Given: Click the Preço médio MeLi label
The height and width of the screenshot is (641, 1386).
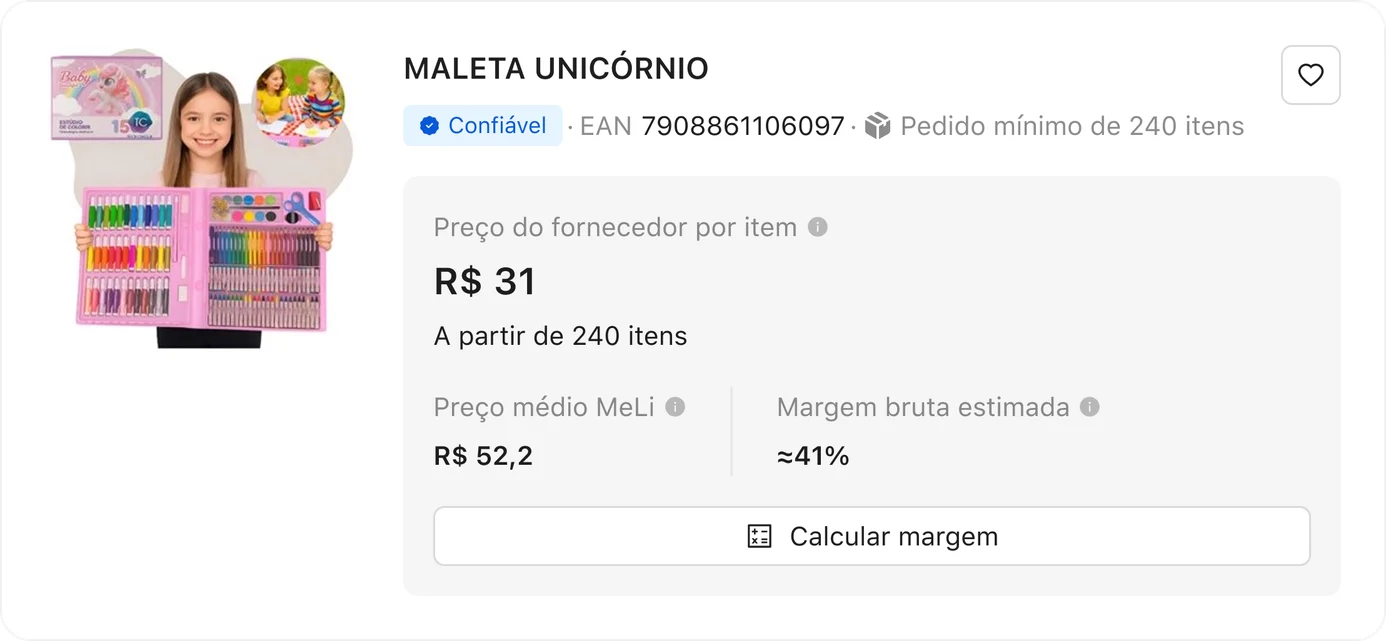Looking at the screenshot, I should point(544,407).
